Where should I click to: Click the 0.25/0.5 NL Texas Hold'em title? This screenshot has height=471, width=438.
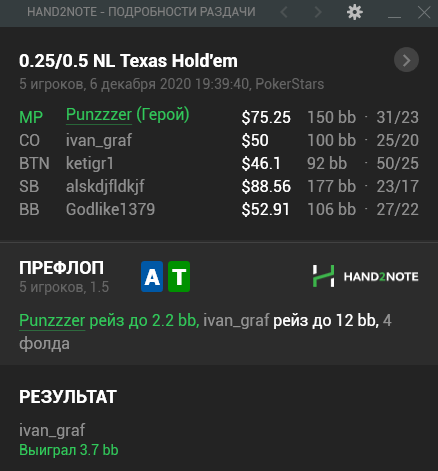click(128, 61)
